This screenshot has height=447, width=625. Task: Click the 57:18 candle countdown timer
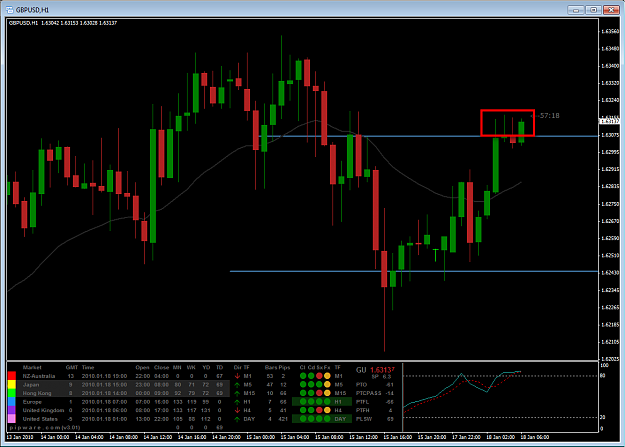[549, 116]
